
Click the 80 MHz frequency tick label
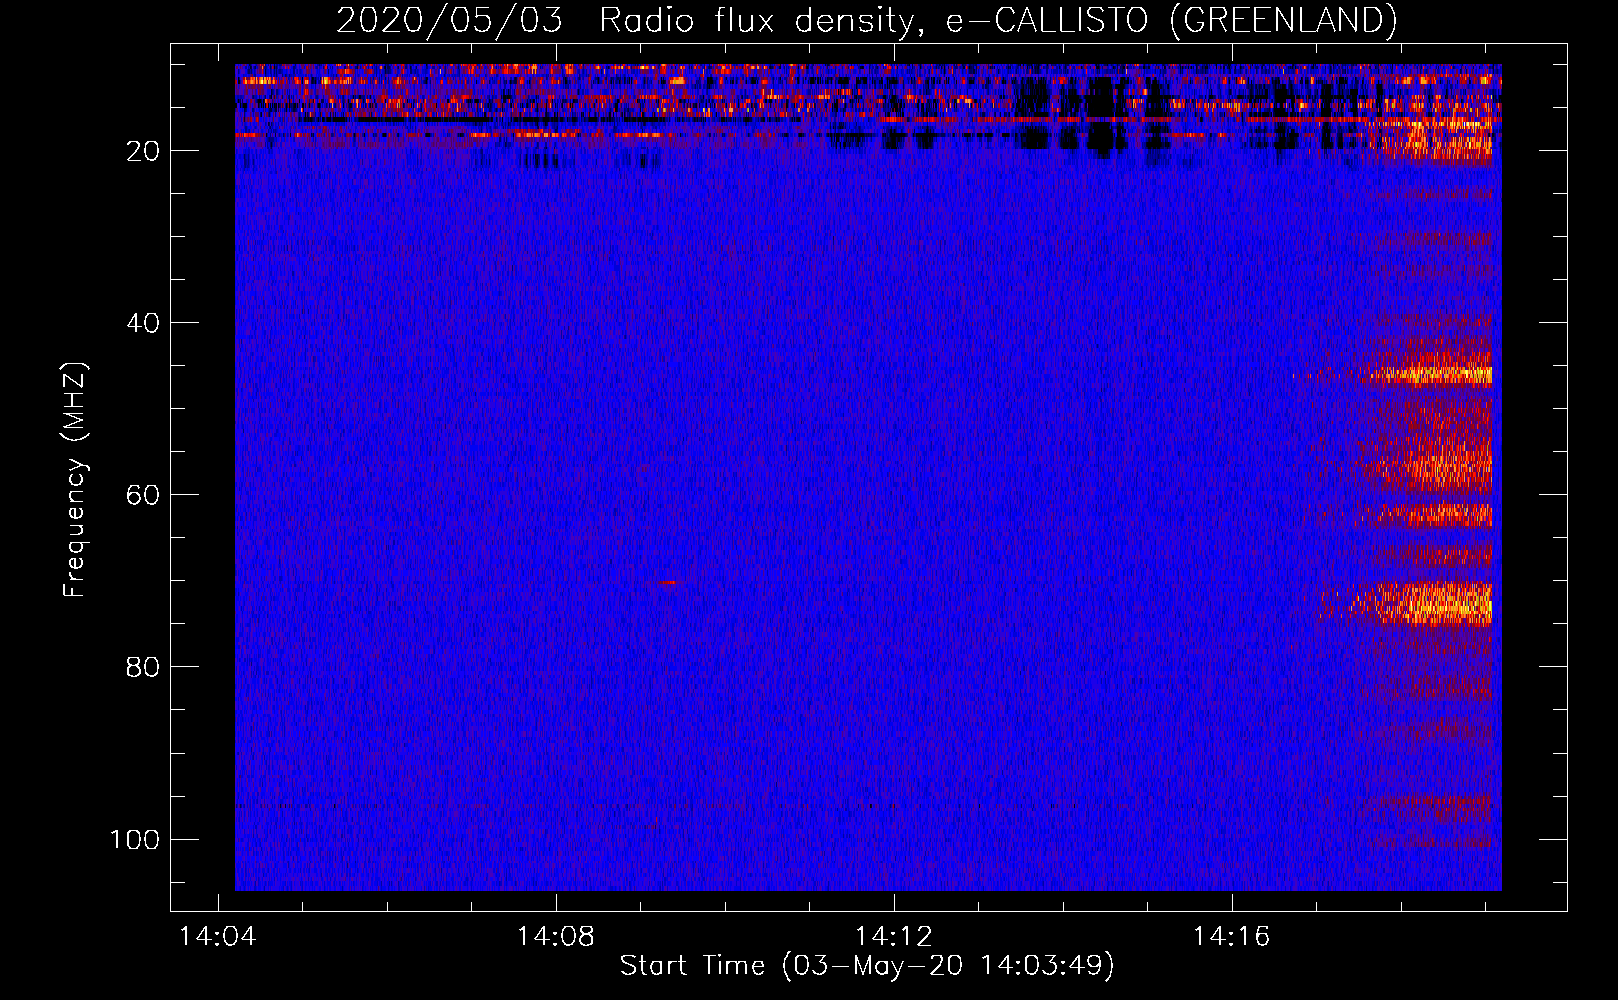click(143, 667)
